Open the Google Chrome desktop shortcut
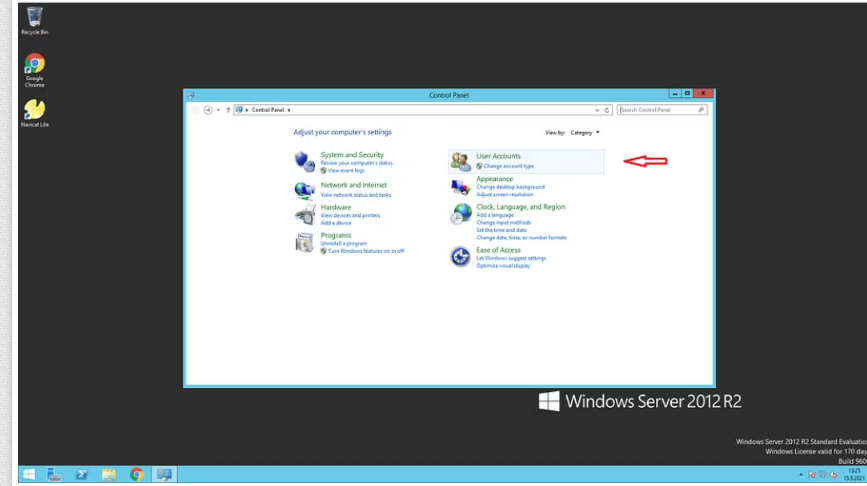Screen dimensions: 867x486 (x=34, y=70)
